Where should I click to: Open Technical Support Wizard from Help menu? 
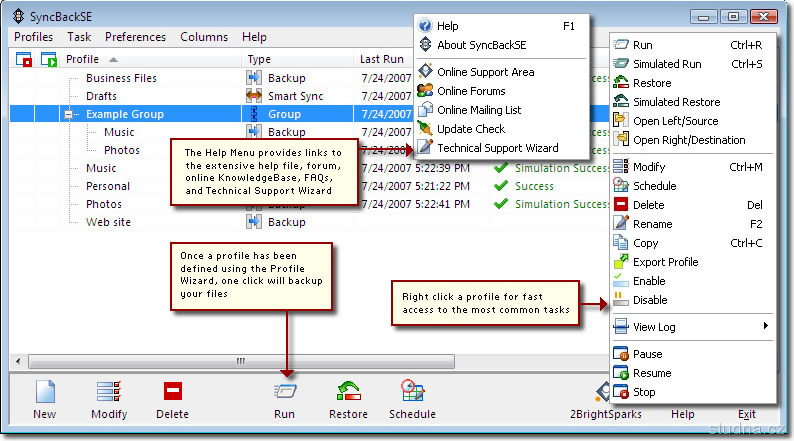(x=497, y=148)
